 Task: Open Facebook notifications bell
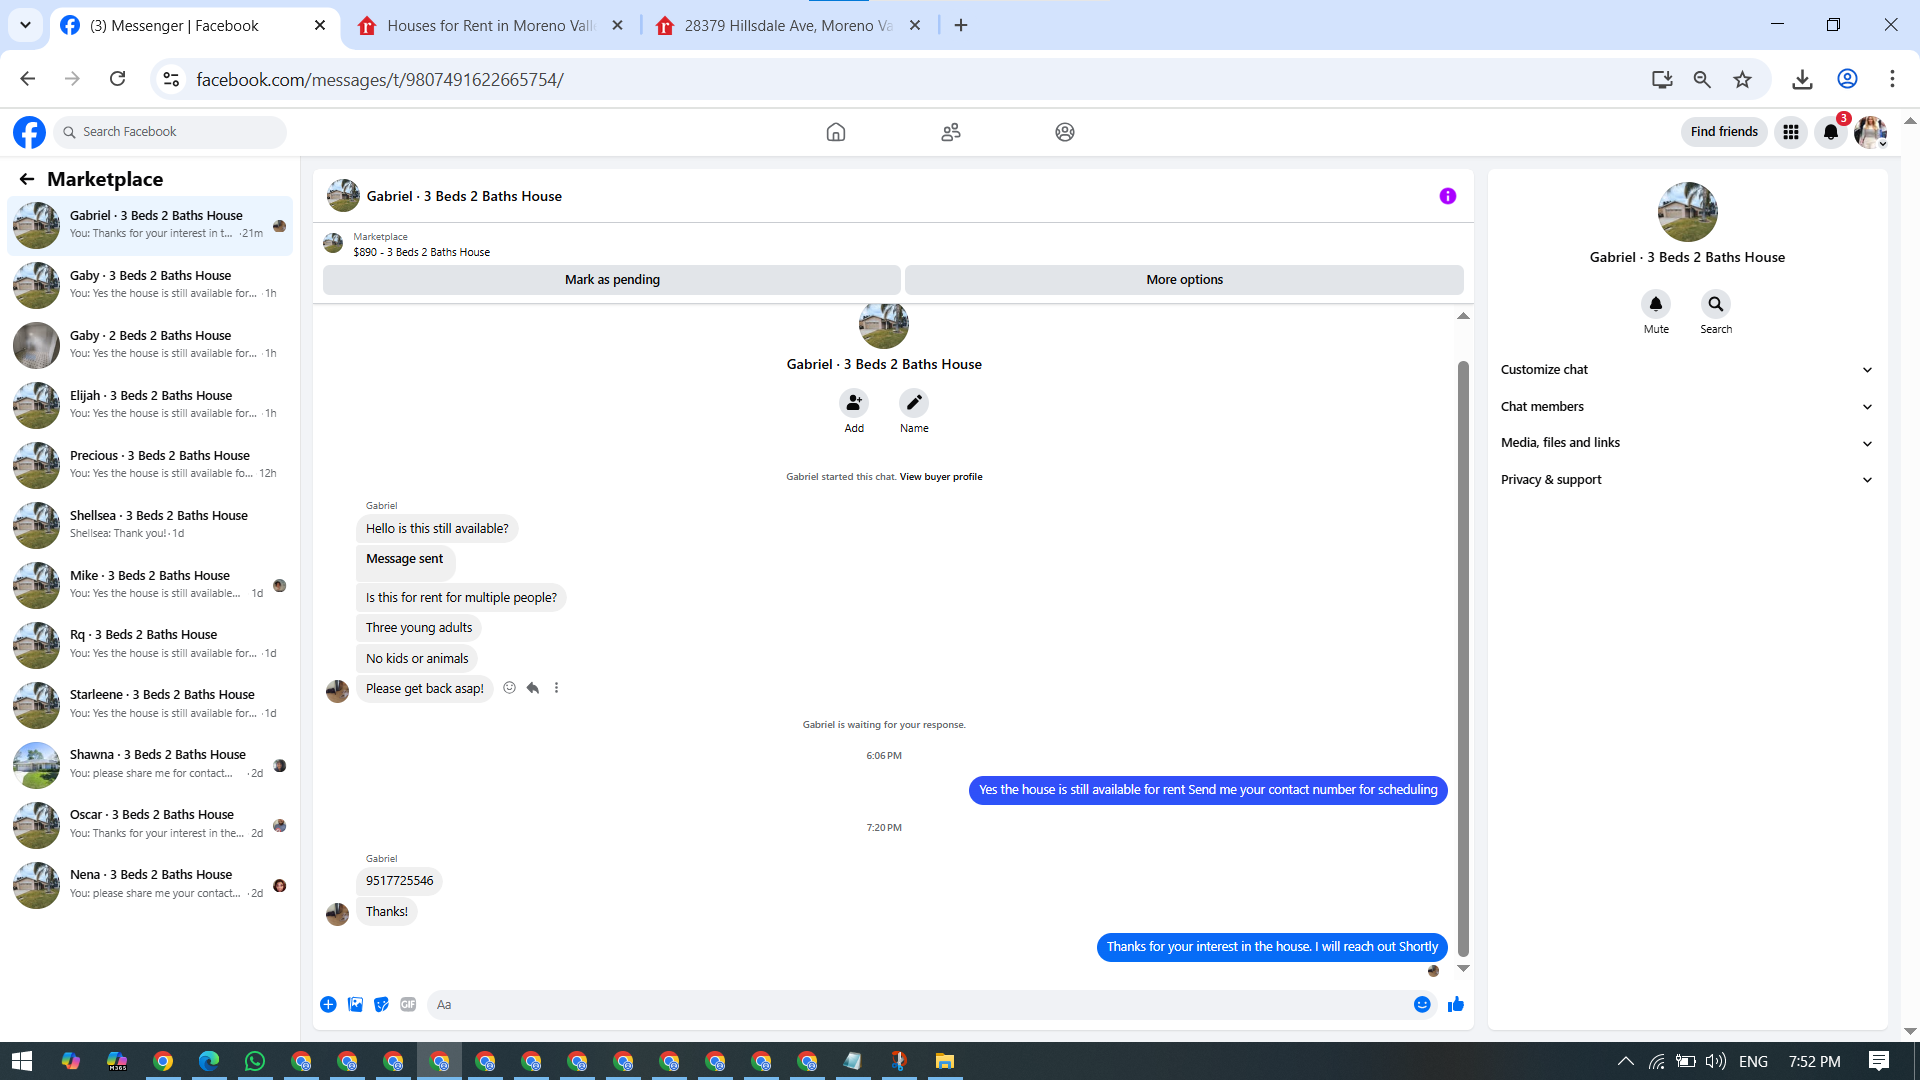1830,132
